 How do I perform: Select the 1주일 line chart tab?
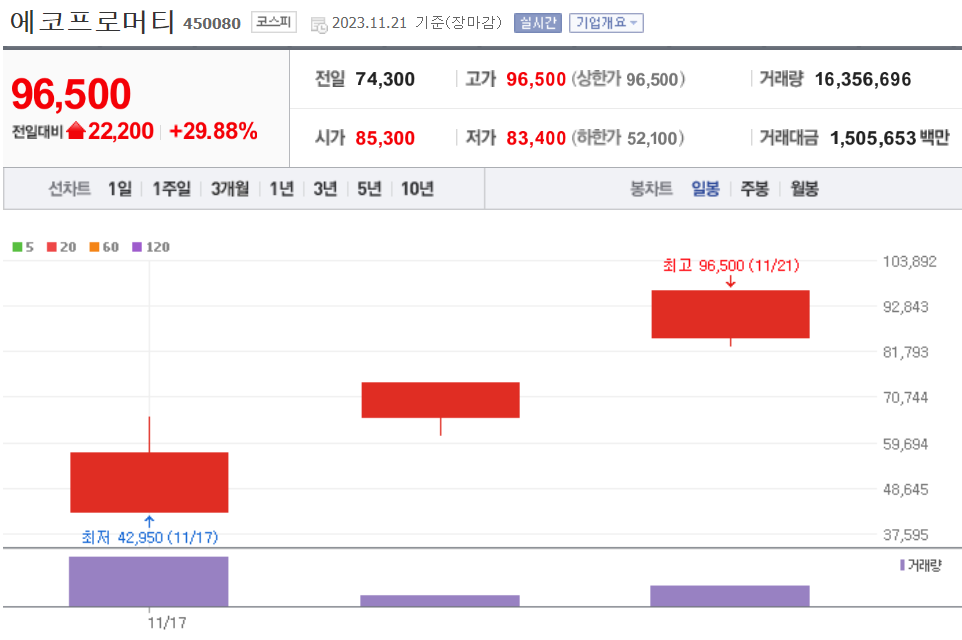click(x=171, y=188)
